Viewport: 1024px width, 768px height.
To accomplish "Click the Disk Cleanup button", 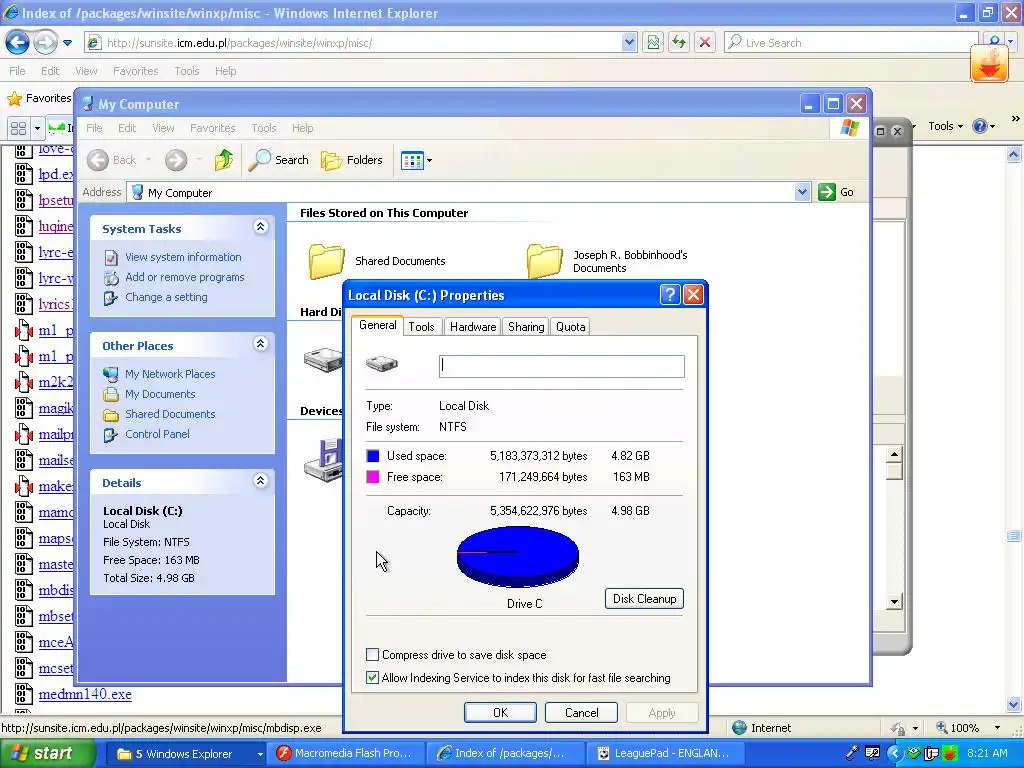I will (644, 599).
